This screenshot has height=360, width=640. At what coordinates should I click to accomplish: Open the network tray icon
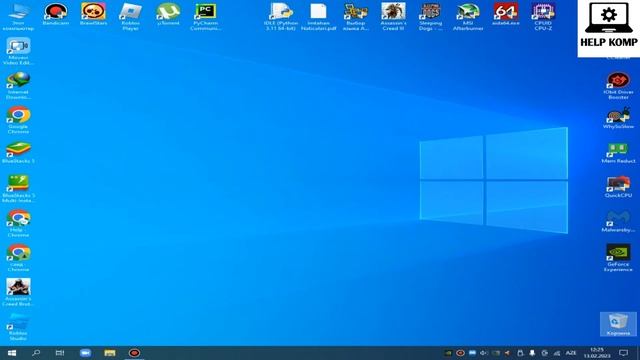click(557, 353)
